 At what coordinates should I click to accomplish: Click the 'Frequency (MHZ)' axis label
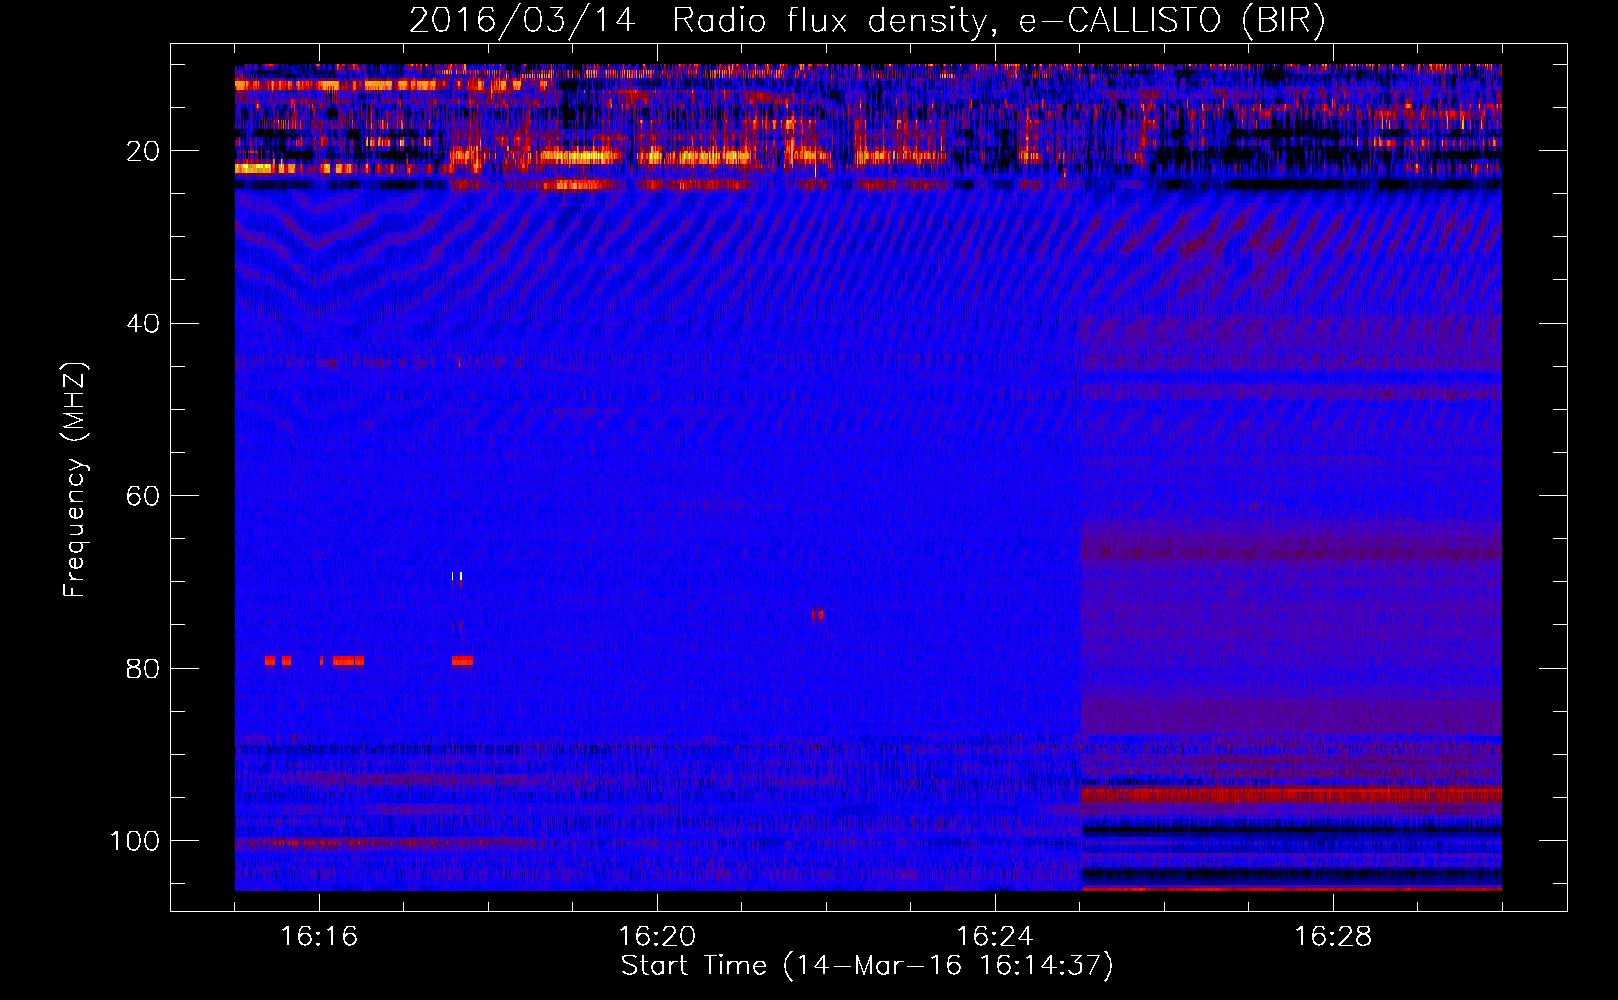tap(75, 479)
